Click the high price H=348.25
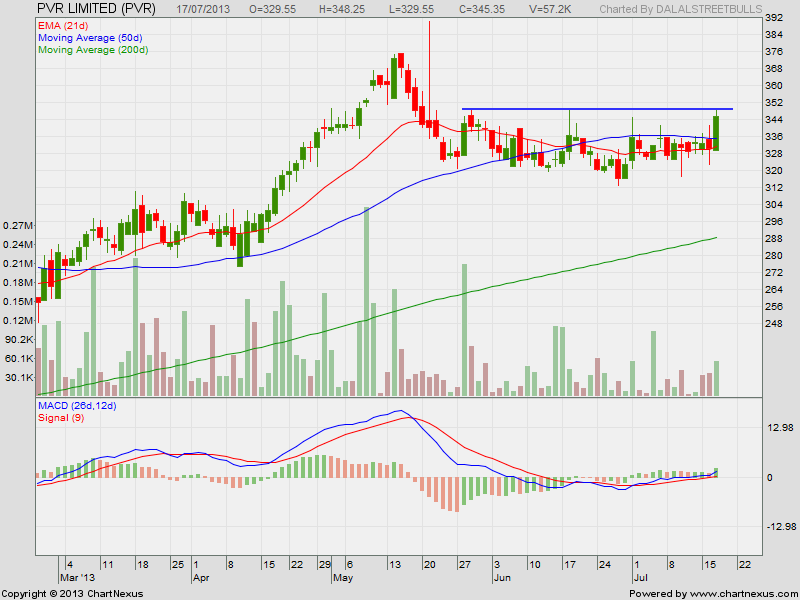The image size is (800, 600). pyautogui.click(x=341, y=9)
